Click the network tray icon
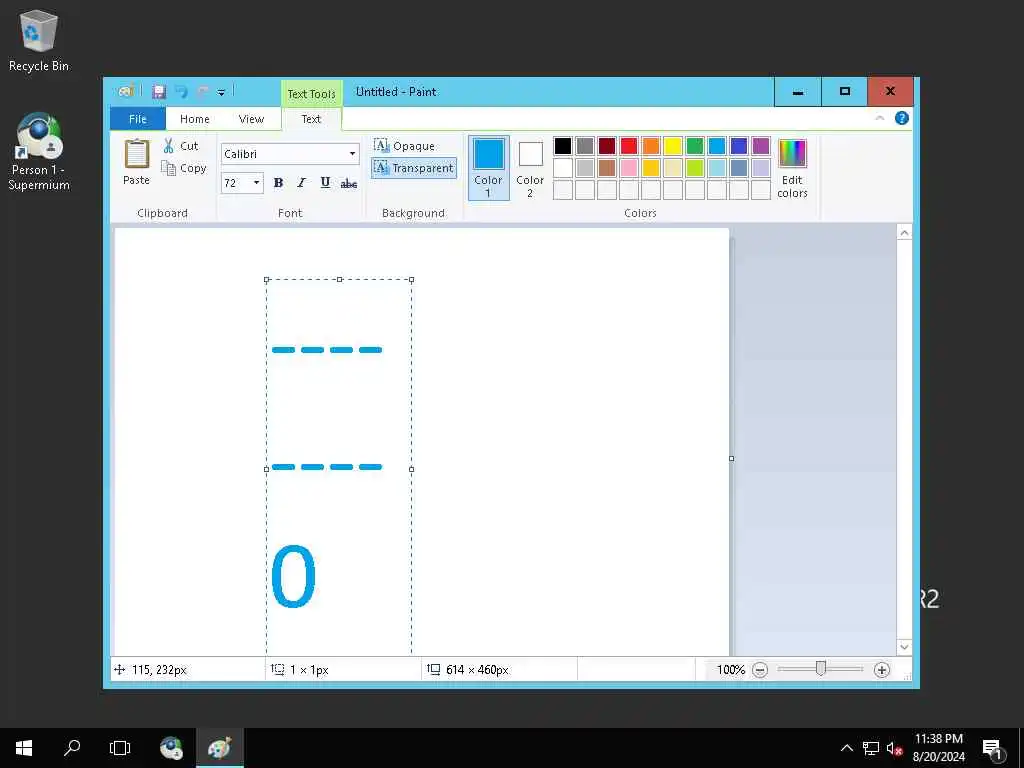This screenshot has width=1024, height=768. tap(871, 748)
